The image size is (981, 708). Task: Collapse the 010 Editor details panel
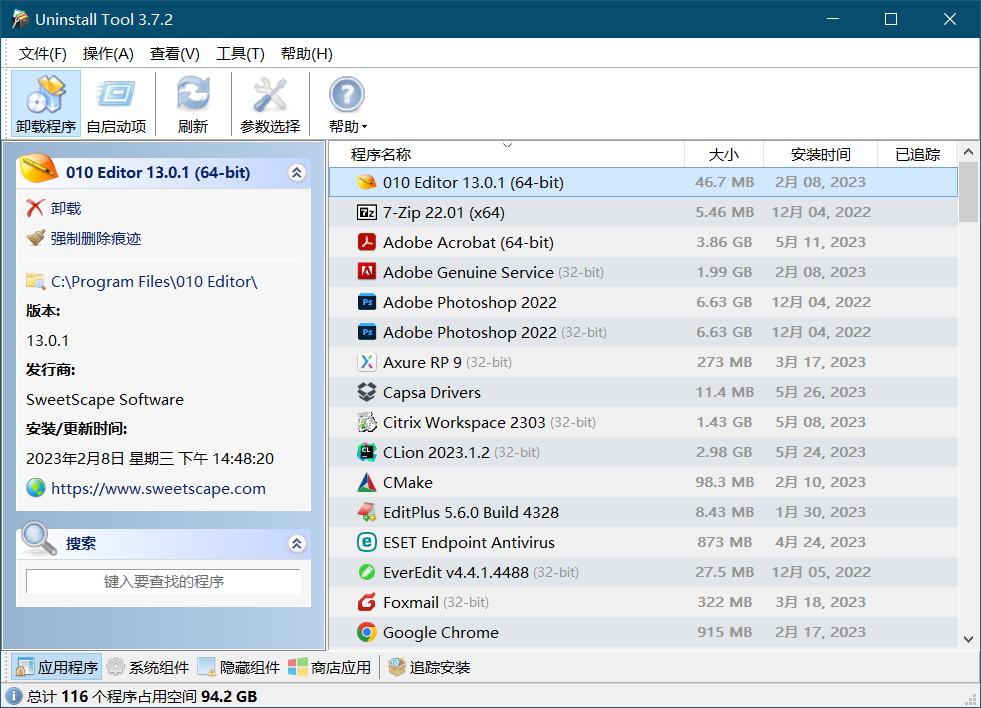[297, 173]
